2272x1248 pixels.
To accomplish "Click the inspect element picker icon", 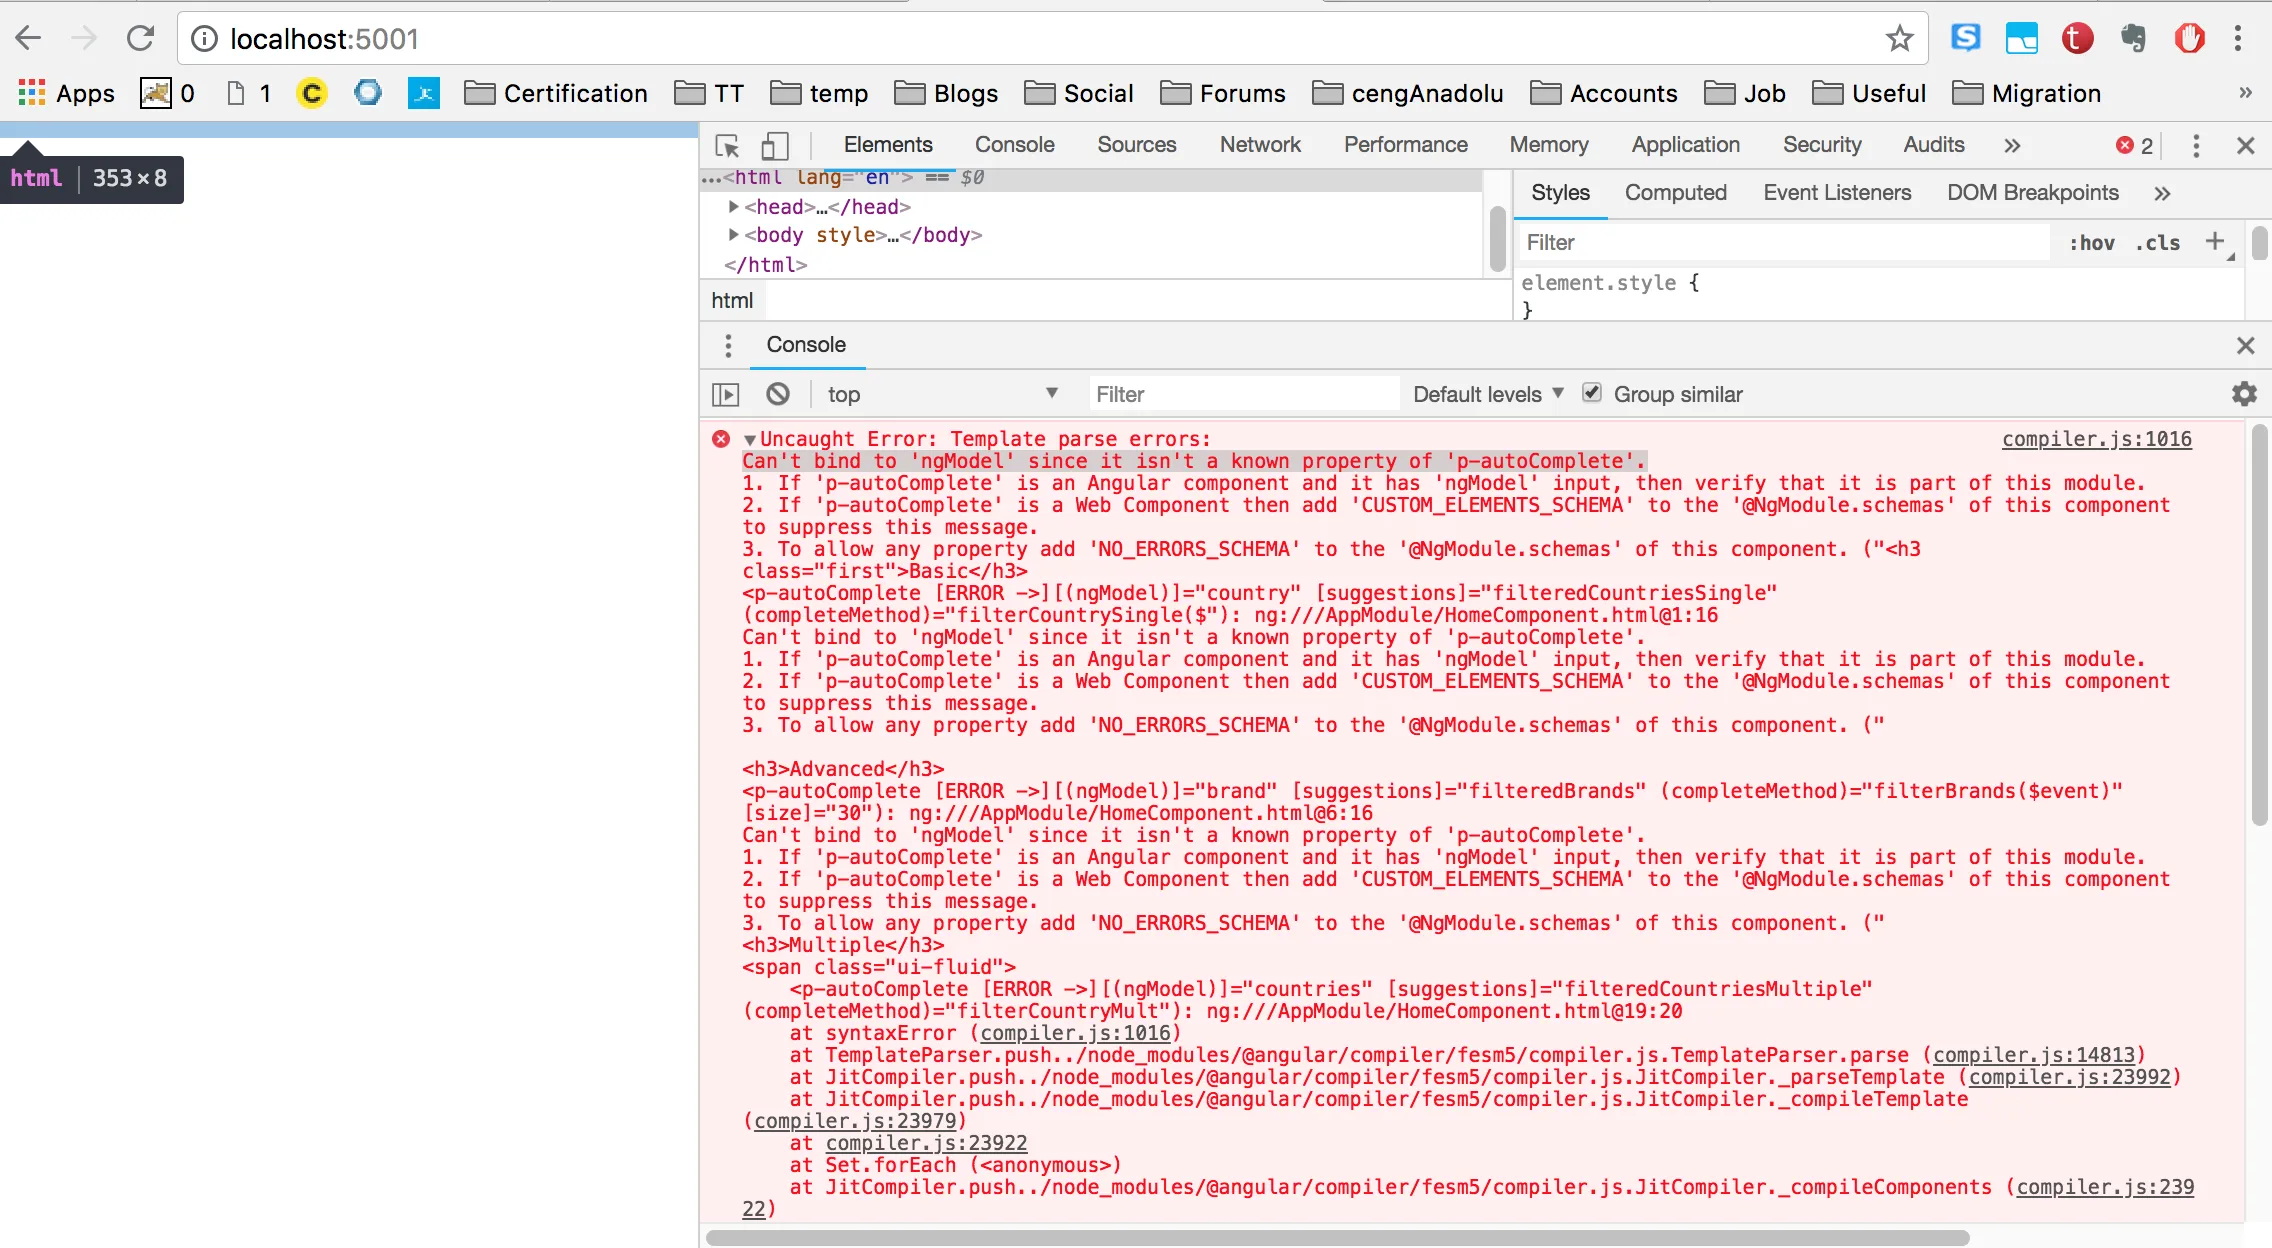I will [727, 146].
